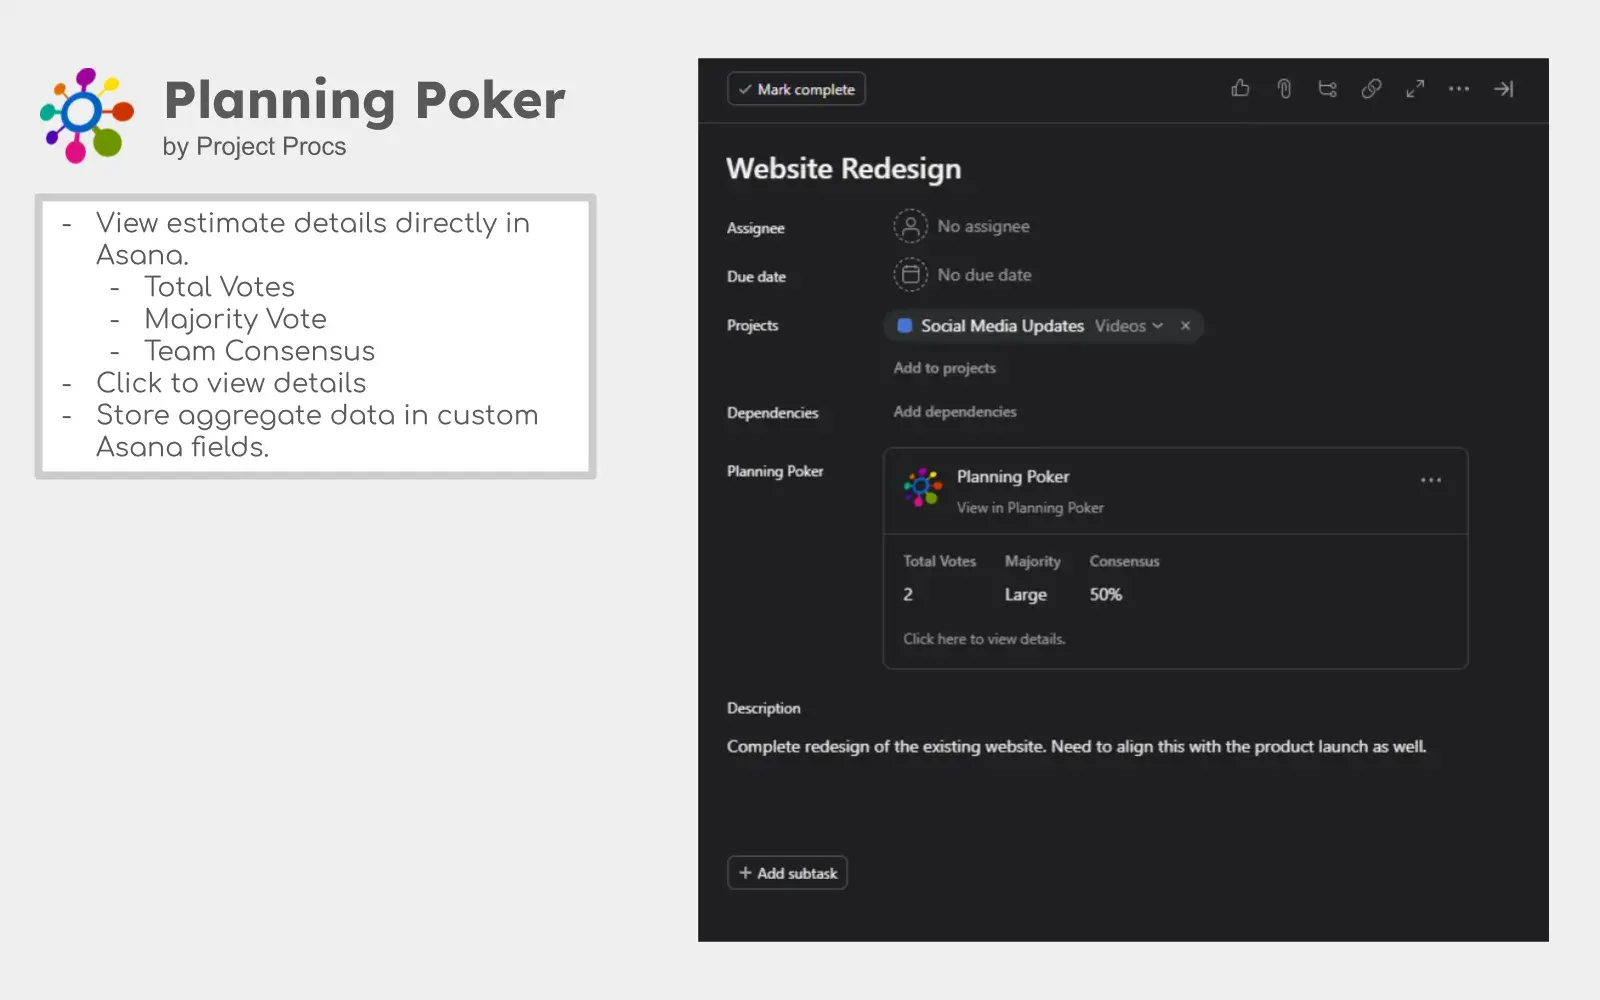
Task: Open the task toolbar's three-dot menu
Action: pyautogui.click(x=1459, y=89)
